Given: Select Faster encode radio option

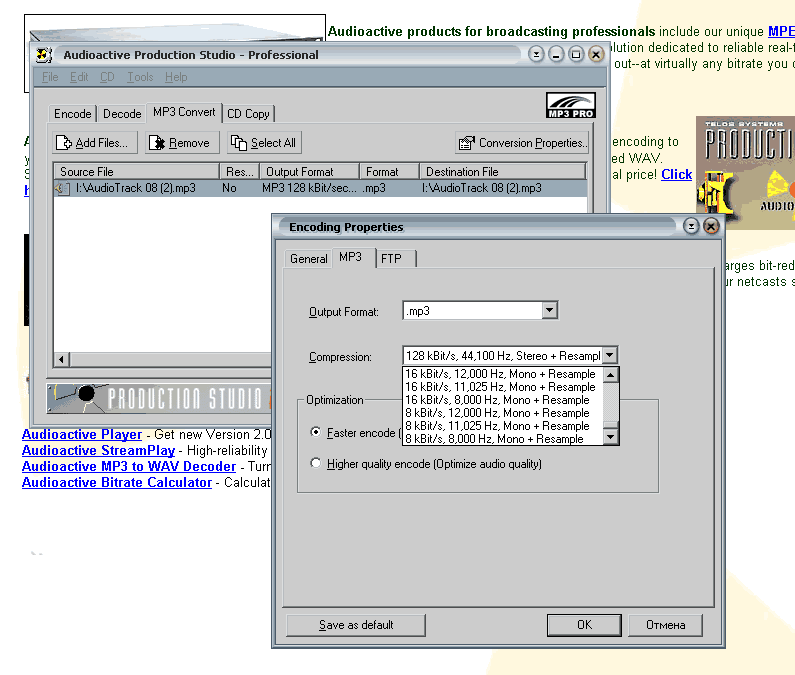Looking at the screenshot, I should (316, 432).
